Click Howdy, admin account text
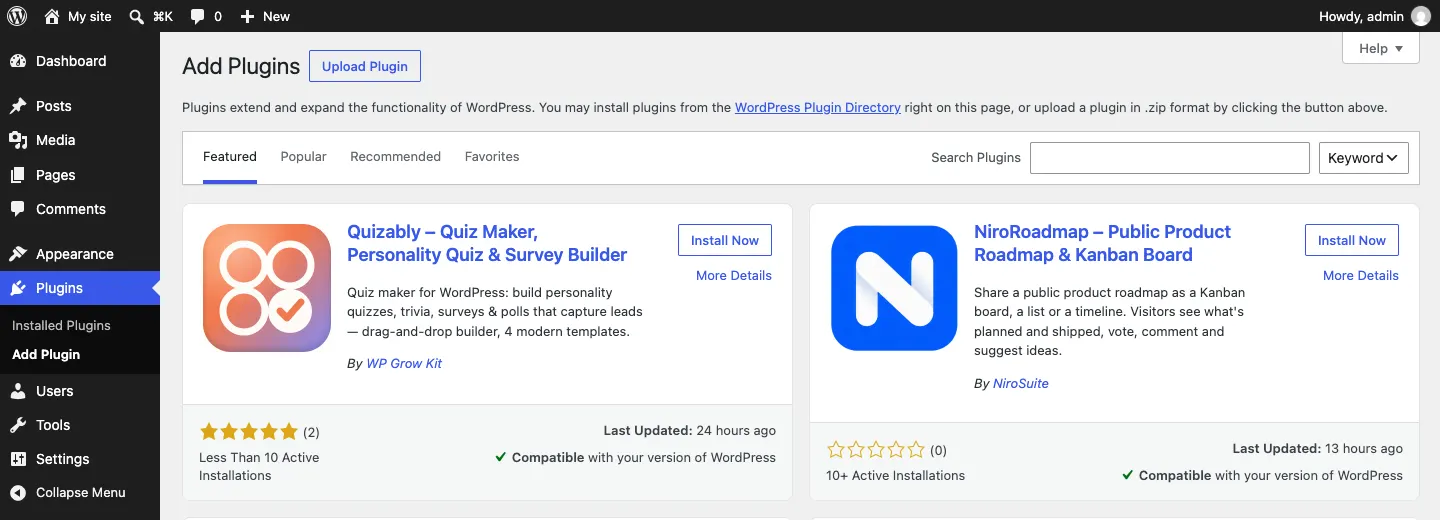Viewport: 1440px width, 520px height. [1361, 16]
